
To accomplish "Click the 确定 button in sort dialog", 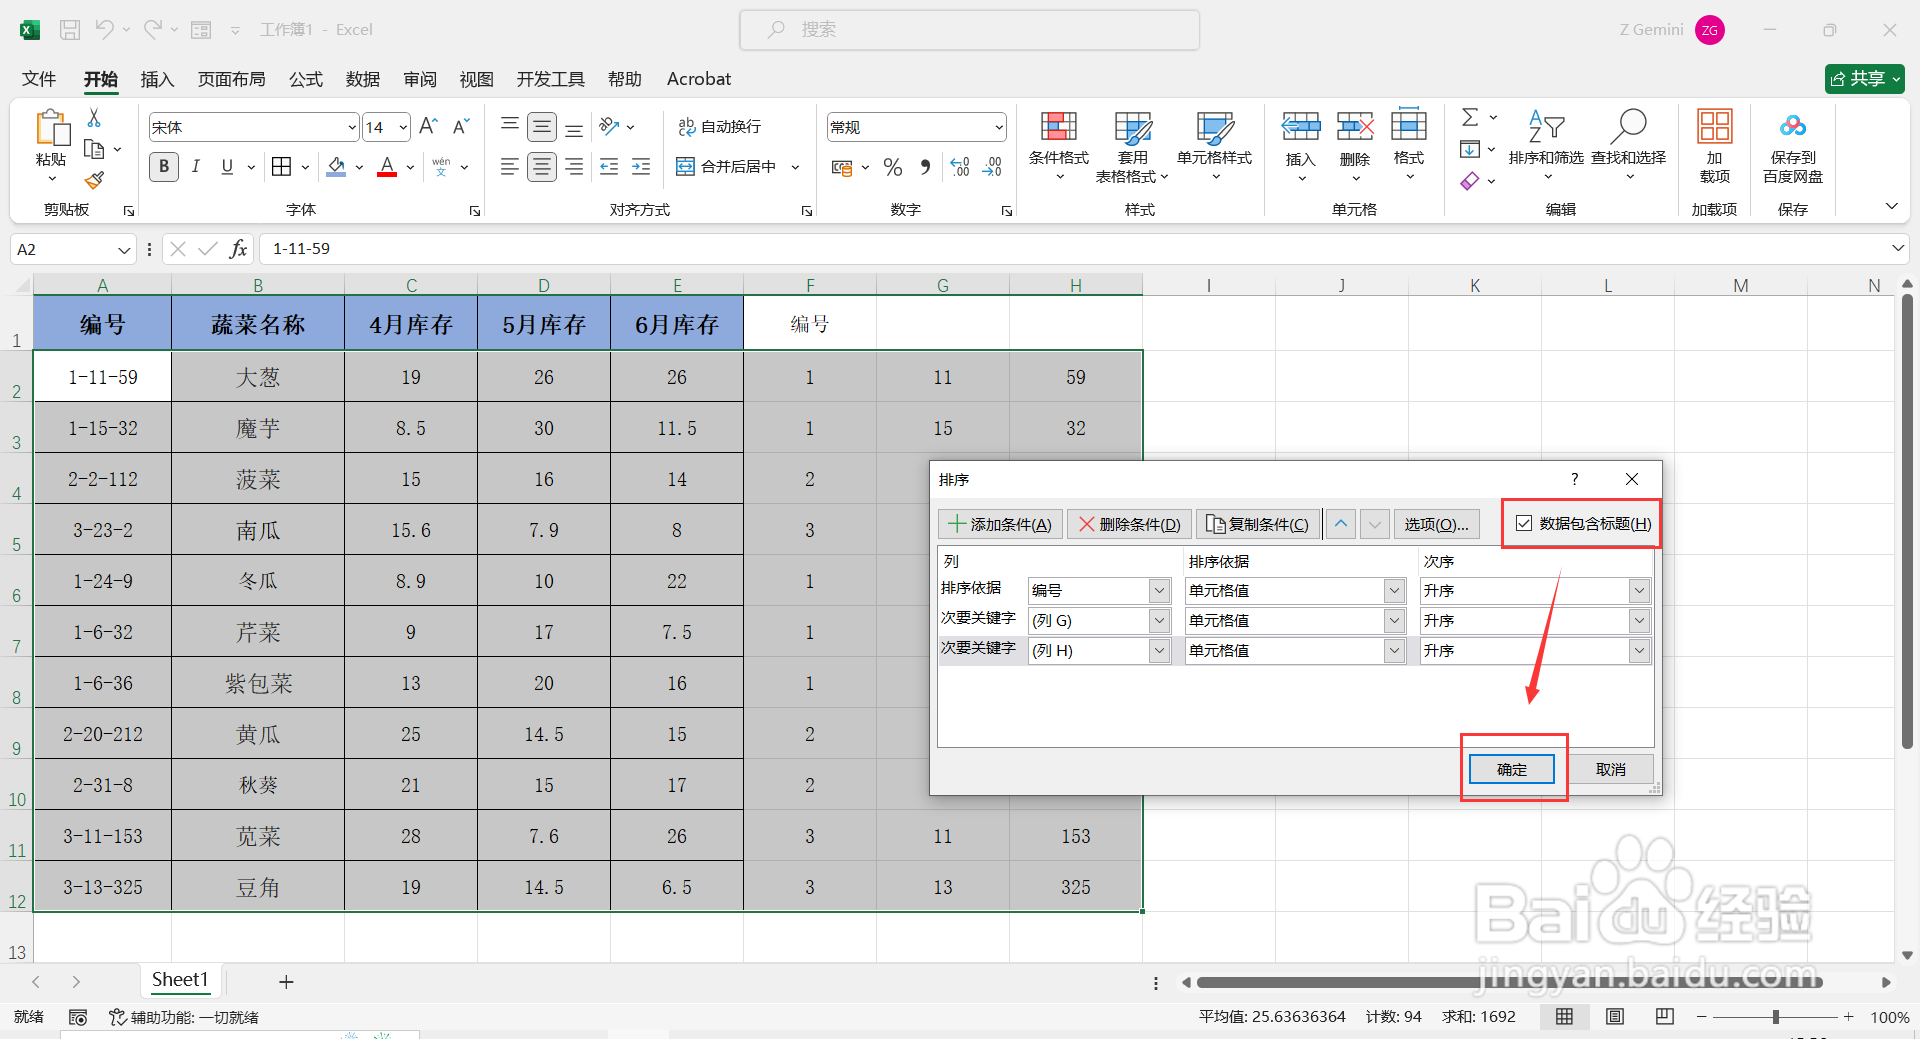I will [1511, 769].
